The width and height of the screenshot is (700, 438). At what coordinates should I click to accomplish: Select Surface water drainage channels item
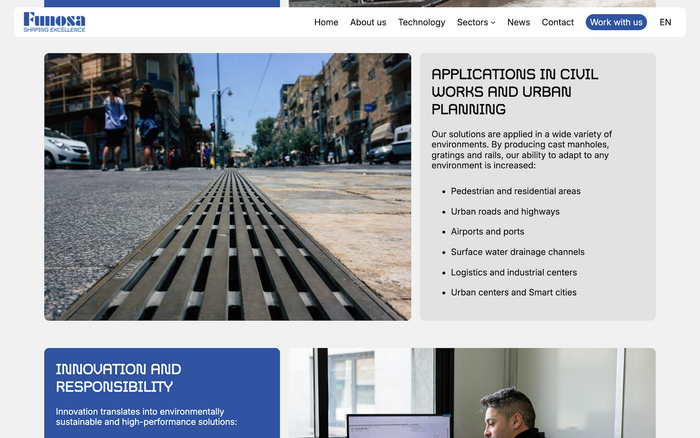point(517,252)
